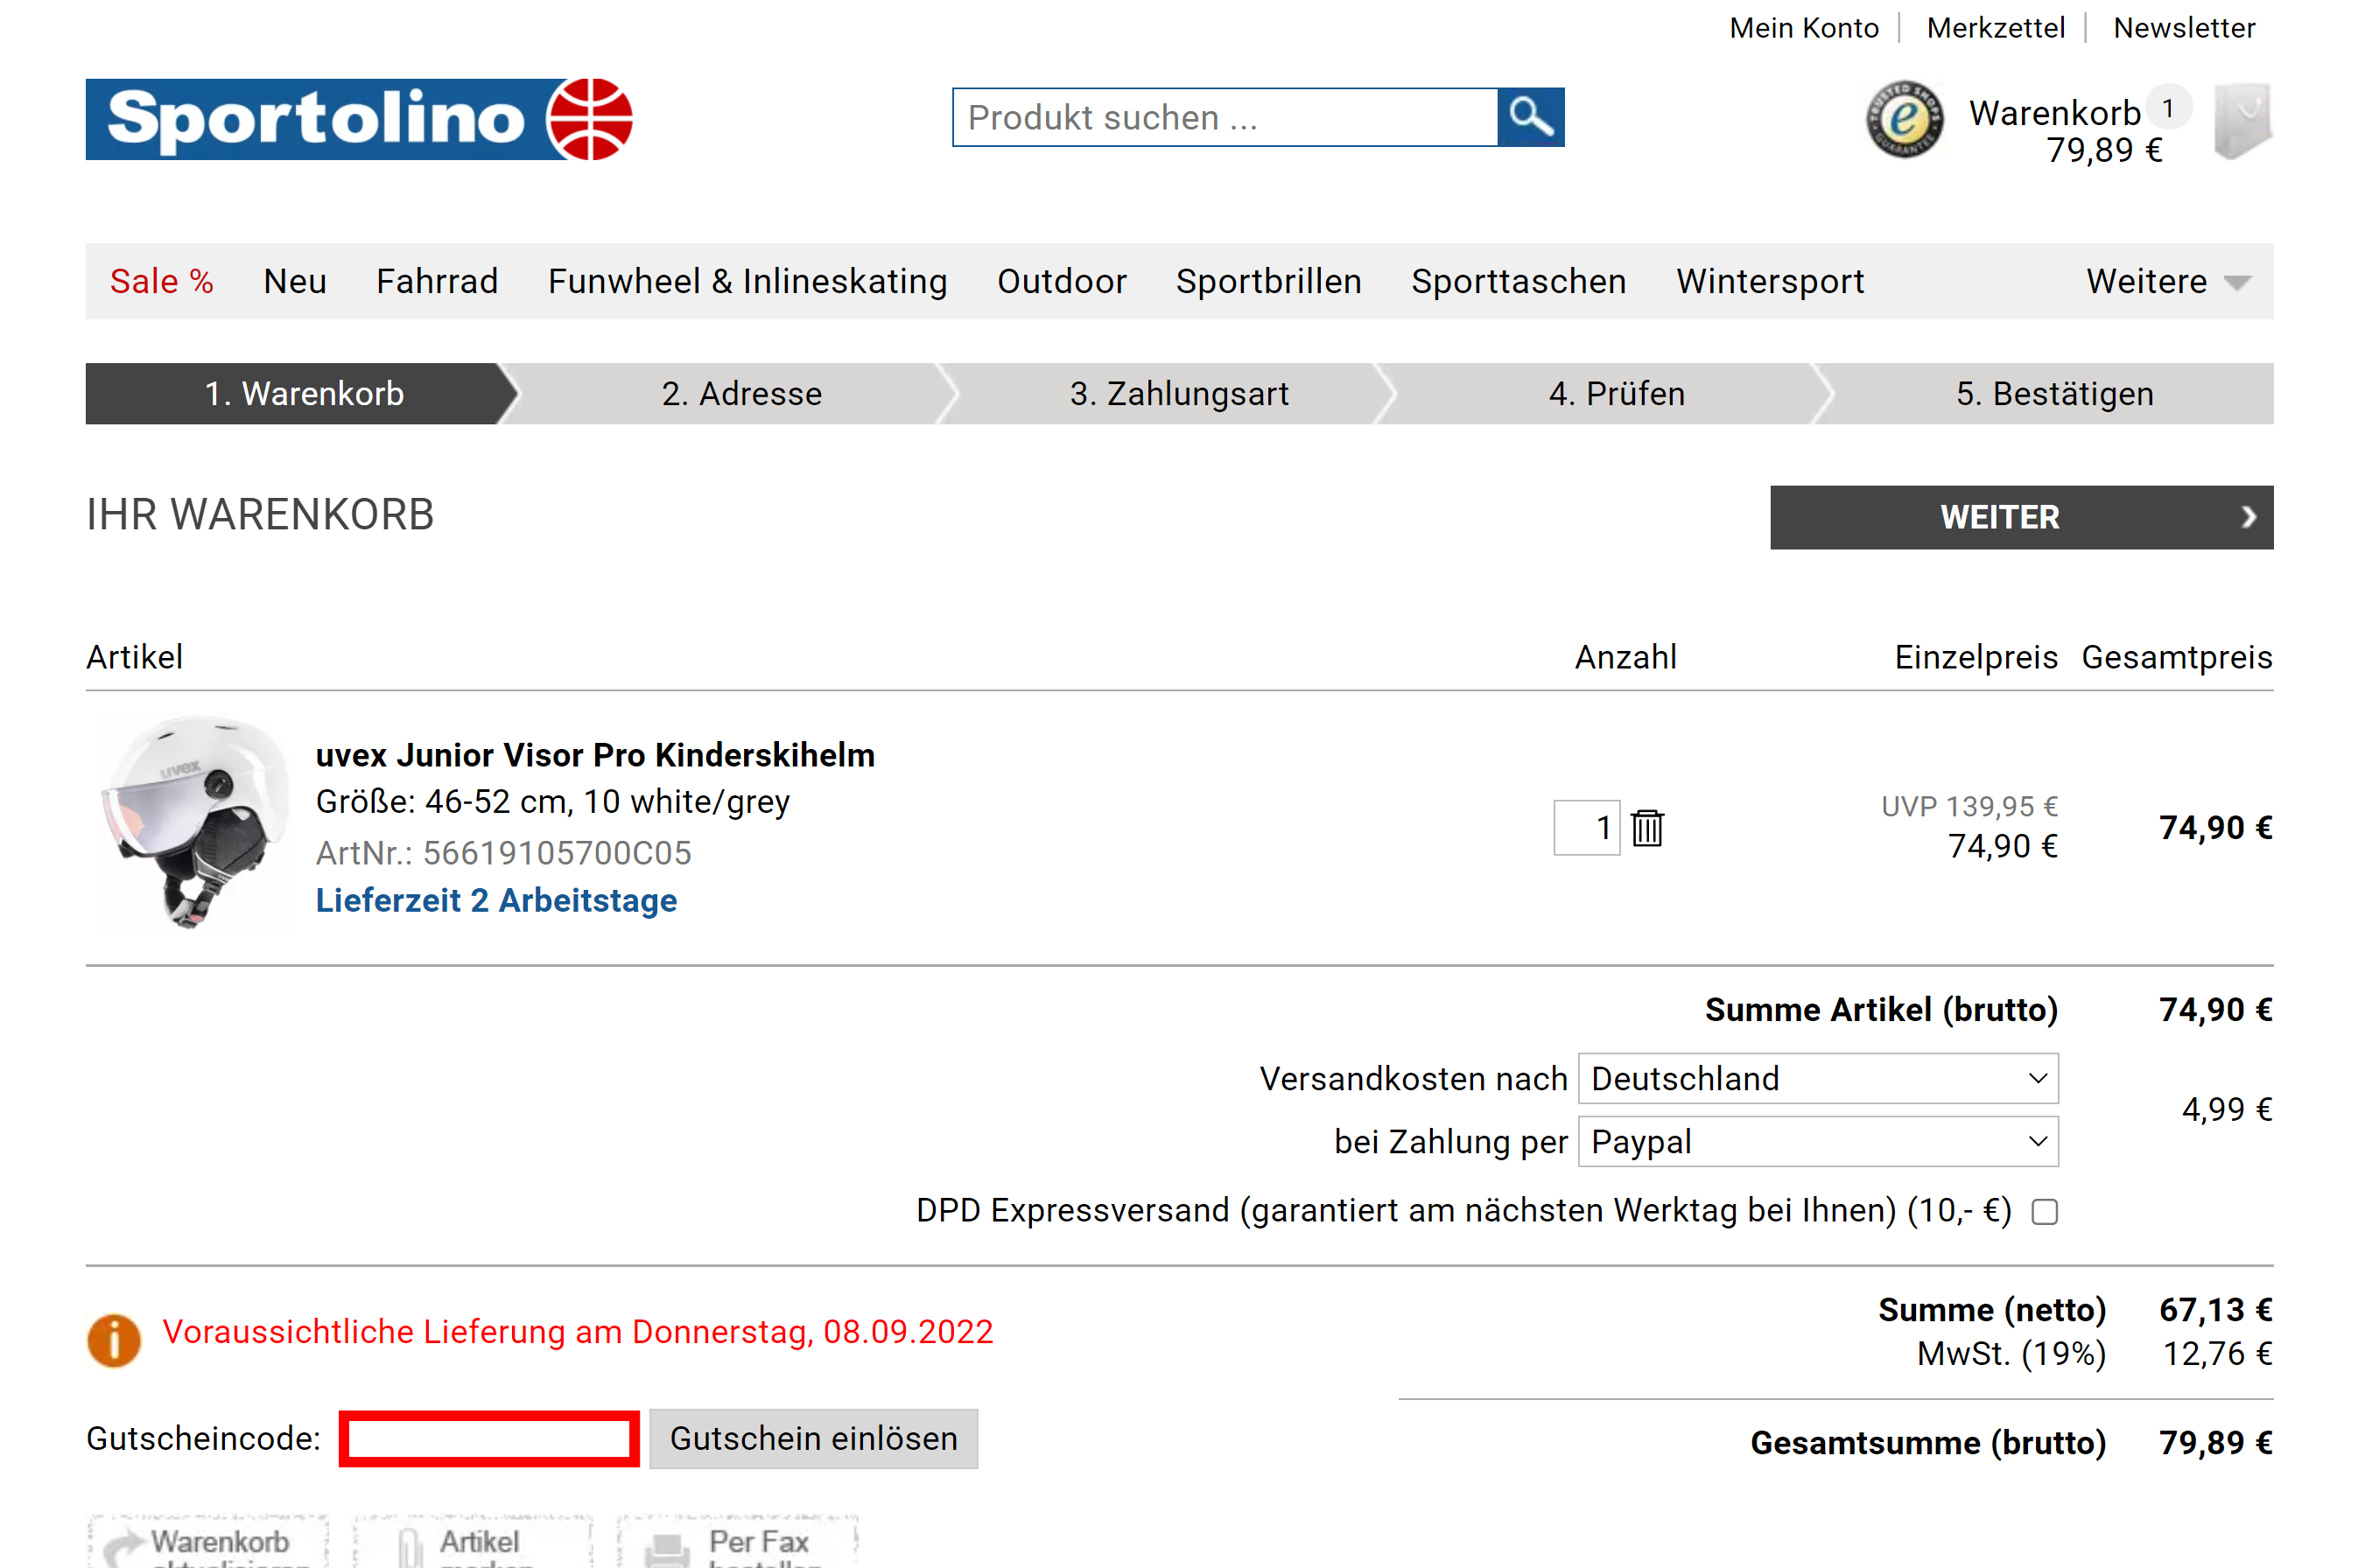This screenshot has width=2365, height=1568.
Task: Click Lieferzeit 2 Arbeitstage link
Action: pyautogui.click(x=496, y=900)
